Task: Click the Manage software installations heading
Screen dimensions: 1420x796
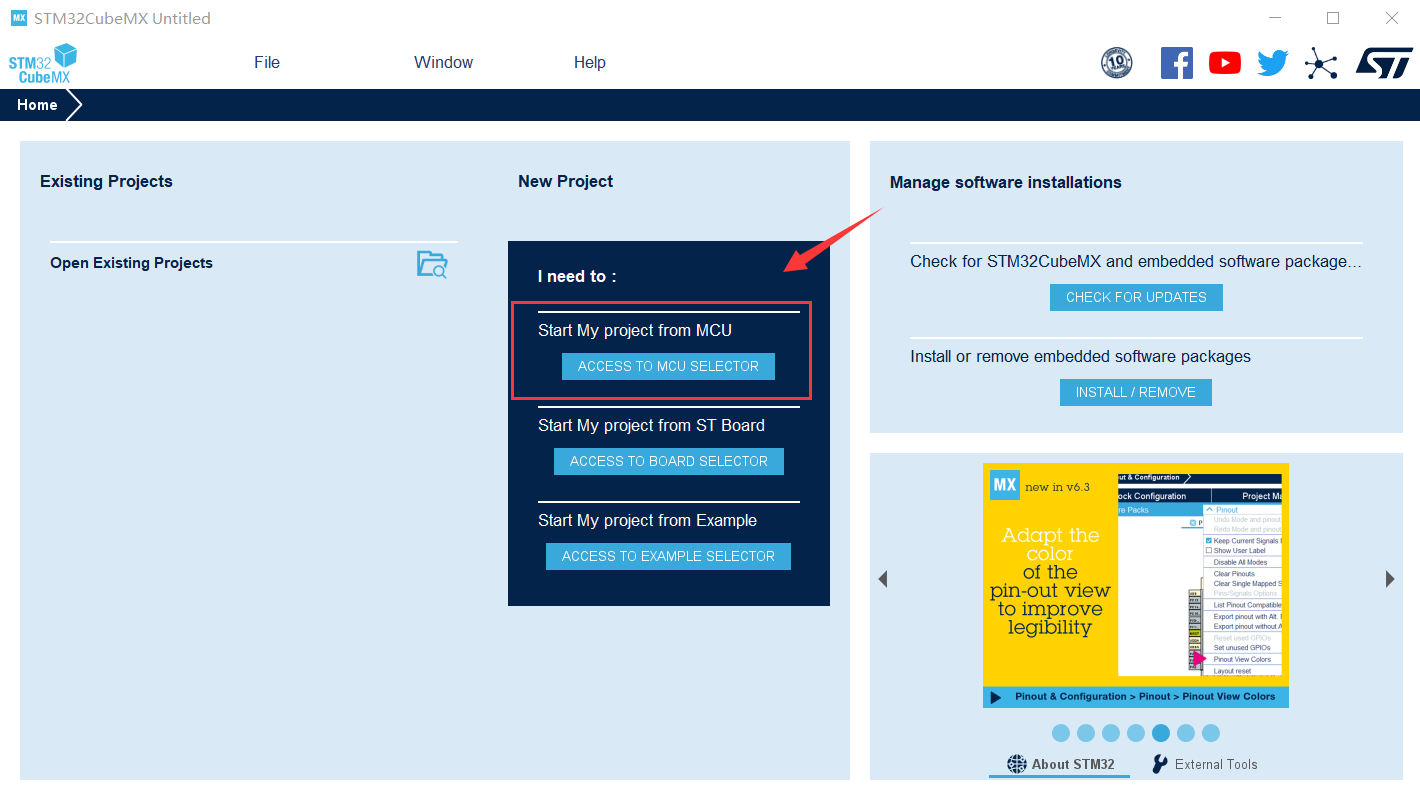Action: [1006, 182]
